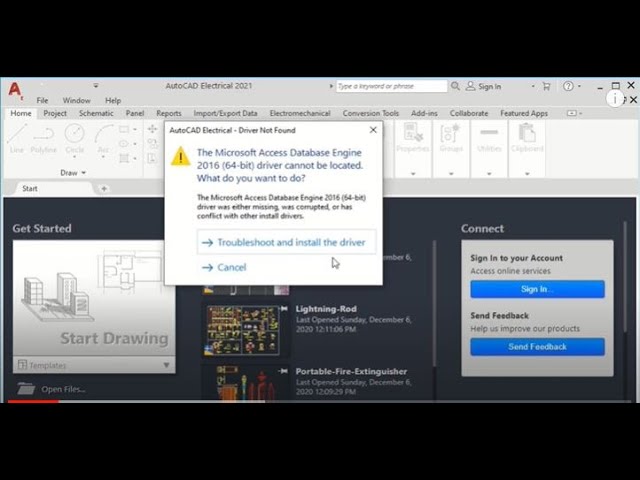
Task: Open the ribbon display options dropdown
Action: pos(574,113)
